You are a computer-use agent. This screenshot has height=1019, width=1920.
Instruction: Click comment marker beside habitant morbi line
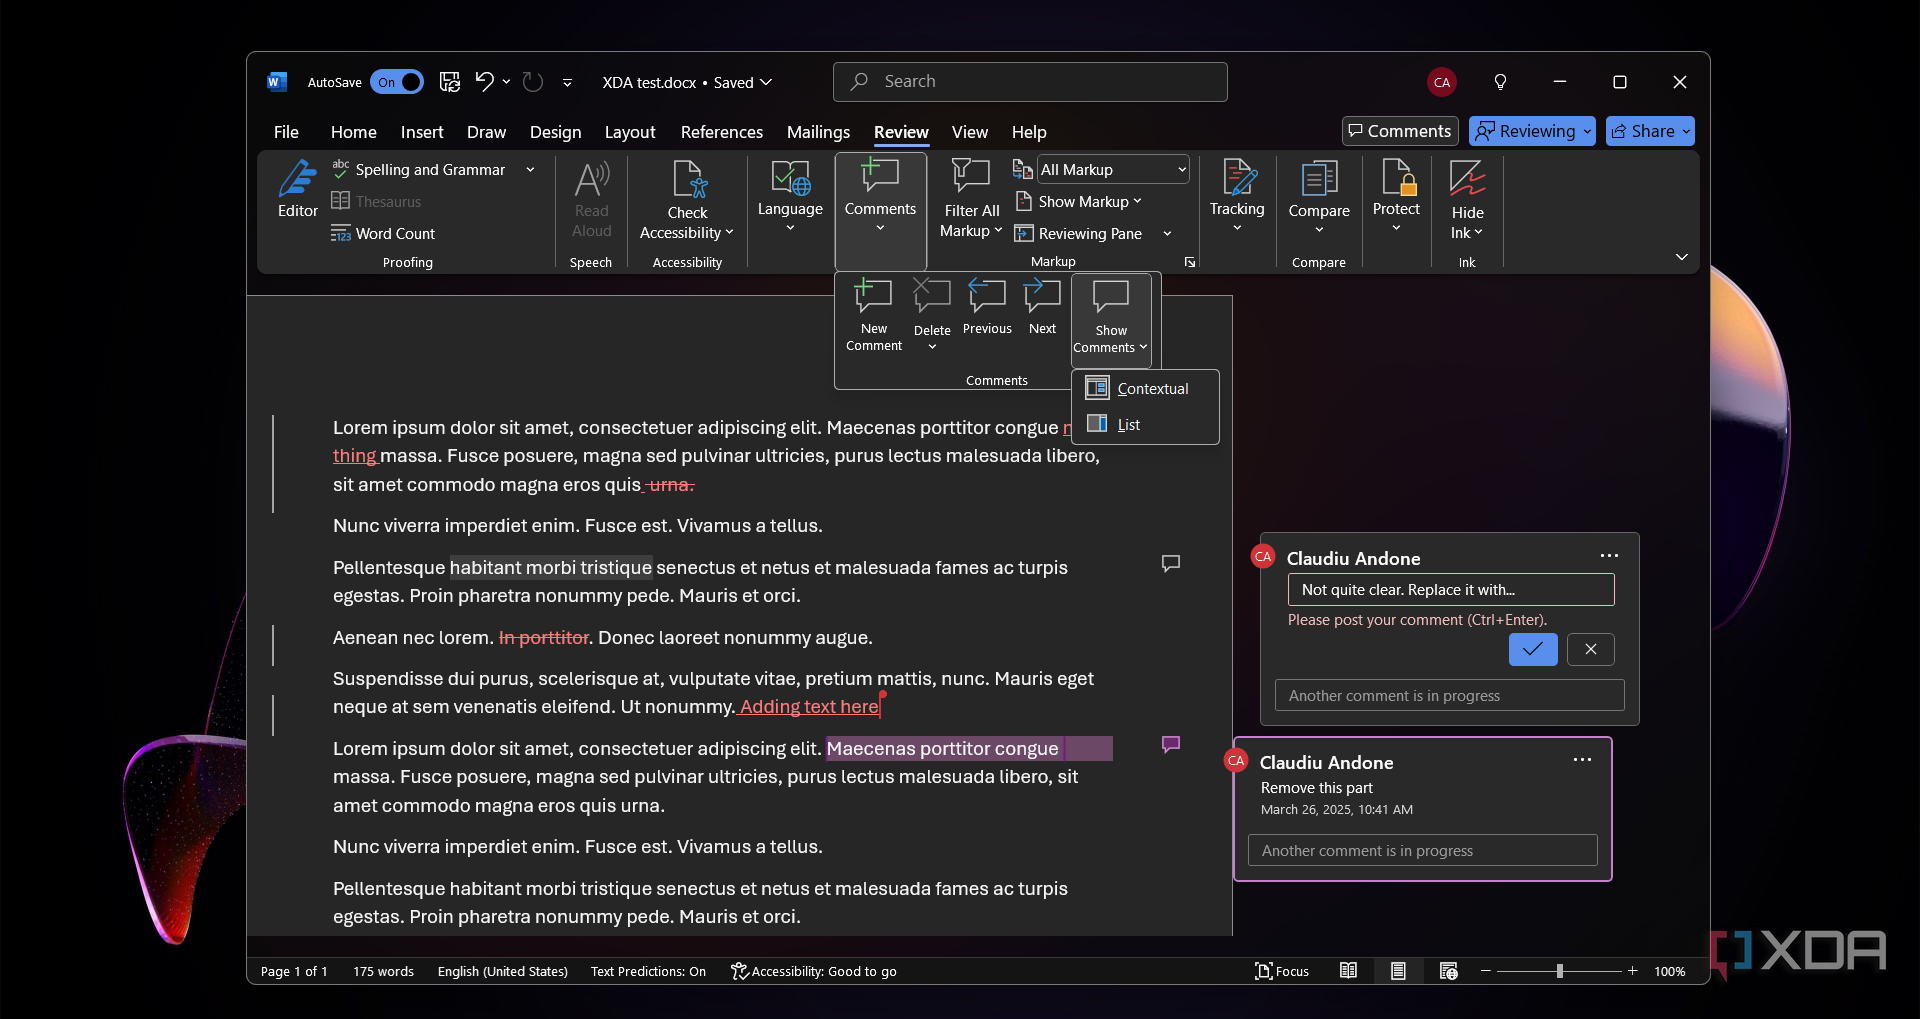point(1171,563)
